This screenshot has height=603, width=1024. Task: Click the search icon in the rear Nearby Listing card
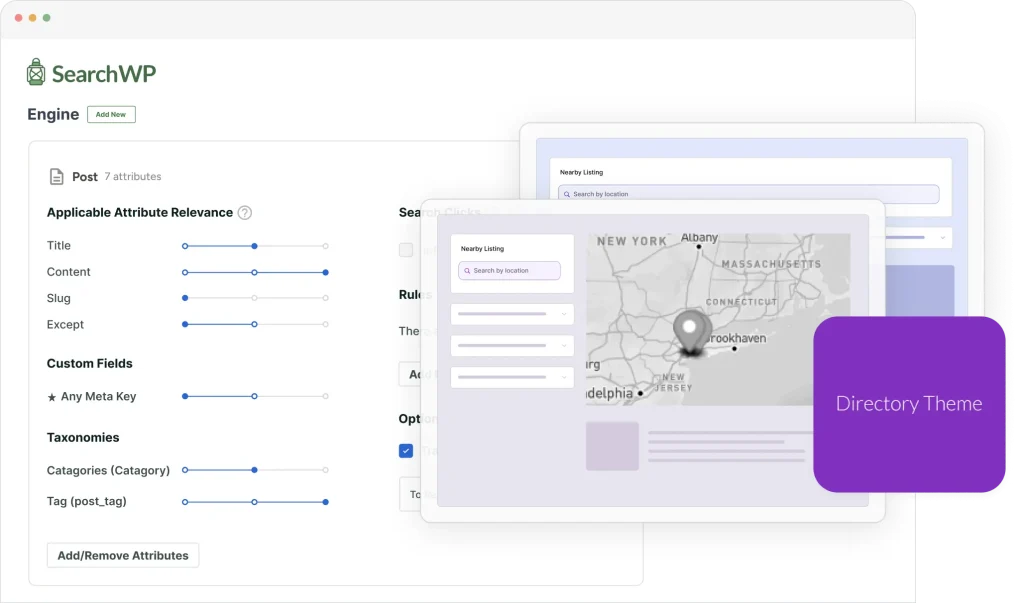(x=567, y=194)
